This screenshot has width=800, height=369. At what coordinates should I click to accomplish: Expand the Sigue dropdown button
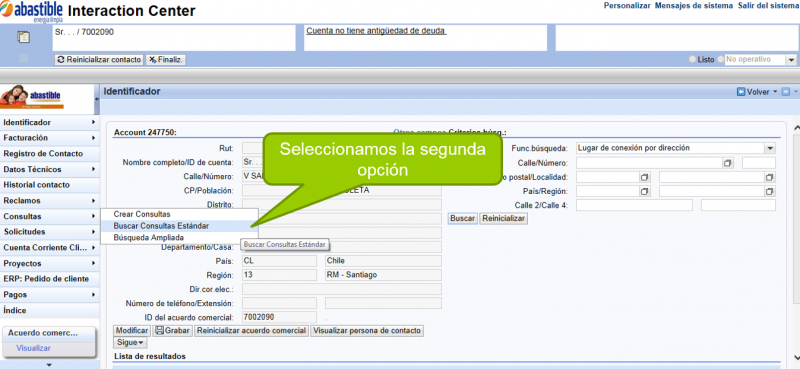click(130, 342)
